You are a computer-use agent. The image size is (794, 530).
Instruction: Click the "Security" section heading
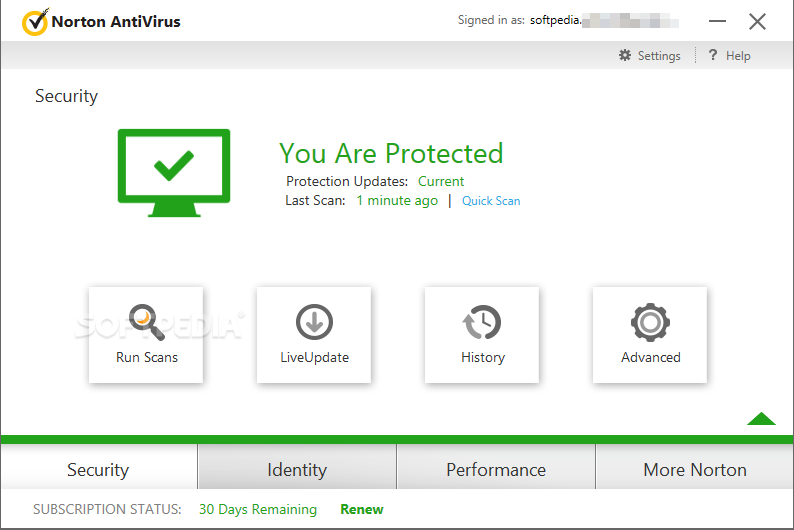click(x=66, y=96)
